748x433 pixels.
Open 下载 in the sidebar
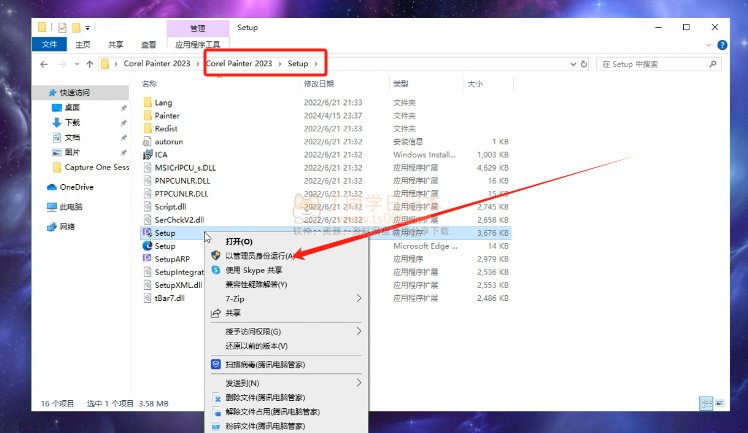pyautogui.click(x=72, y=123)
